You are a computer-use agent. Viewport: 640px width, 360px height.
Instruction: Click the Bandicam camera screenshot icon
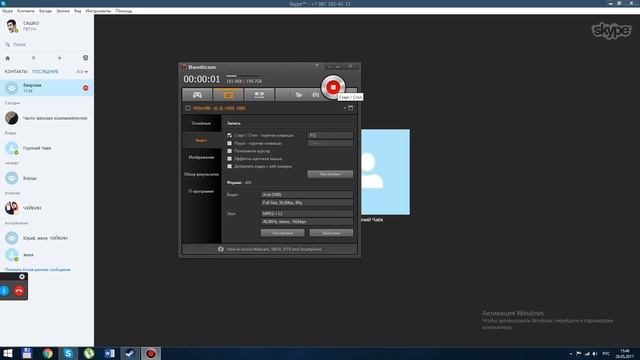tap(316, 95)
